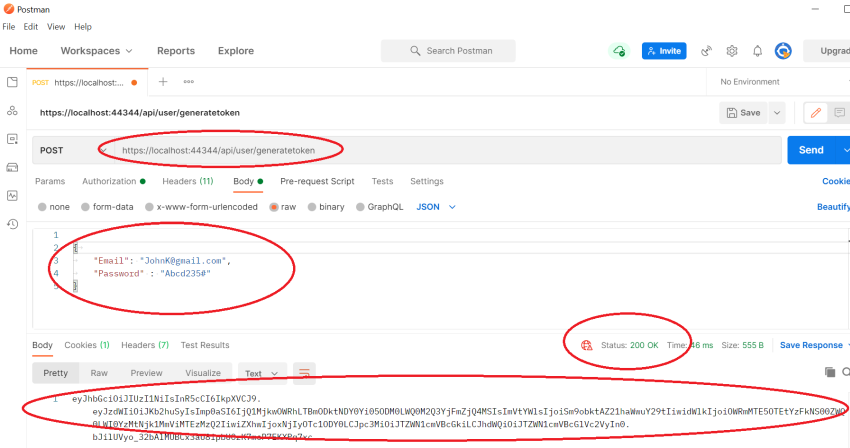Open the Monitors sidebar icon
The width and height of the screenshot is (850, 448).
[12, 195]
